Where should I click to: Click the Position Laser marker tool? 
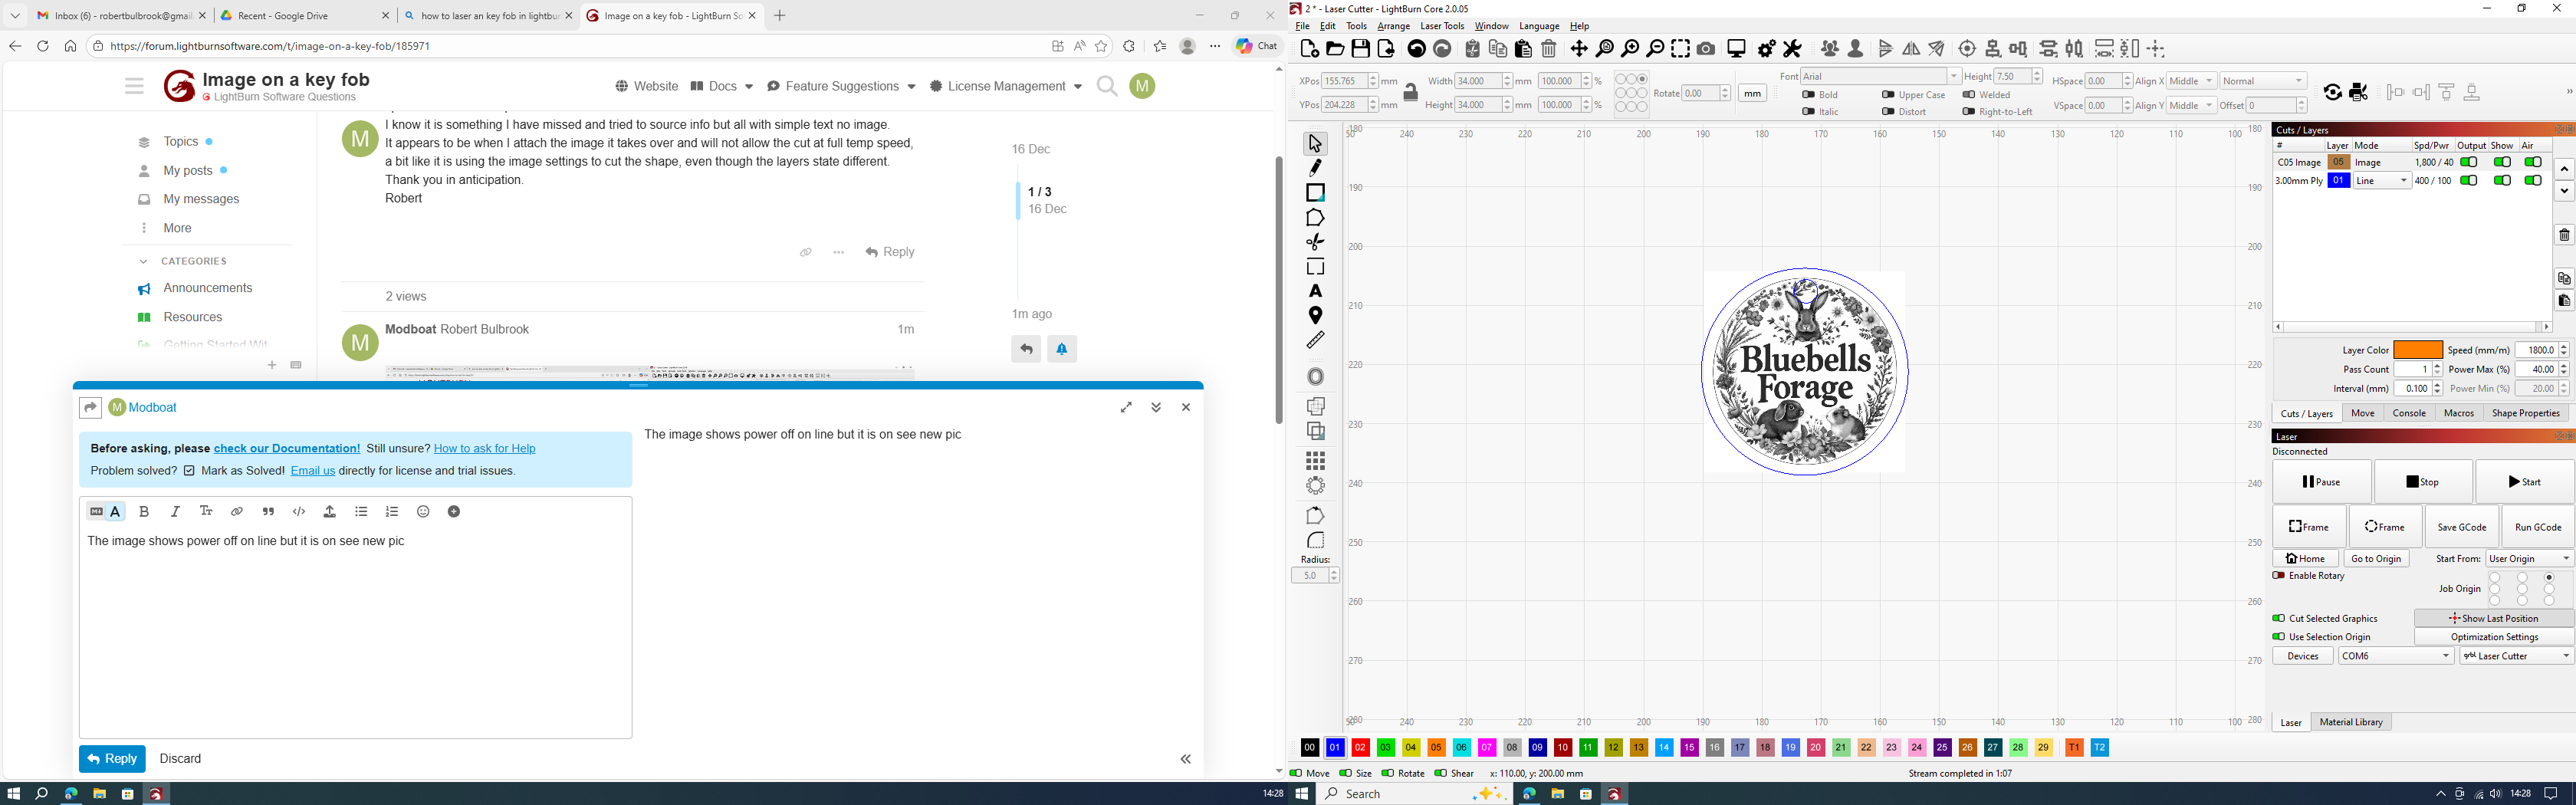(x=1315, y=316)
